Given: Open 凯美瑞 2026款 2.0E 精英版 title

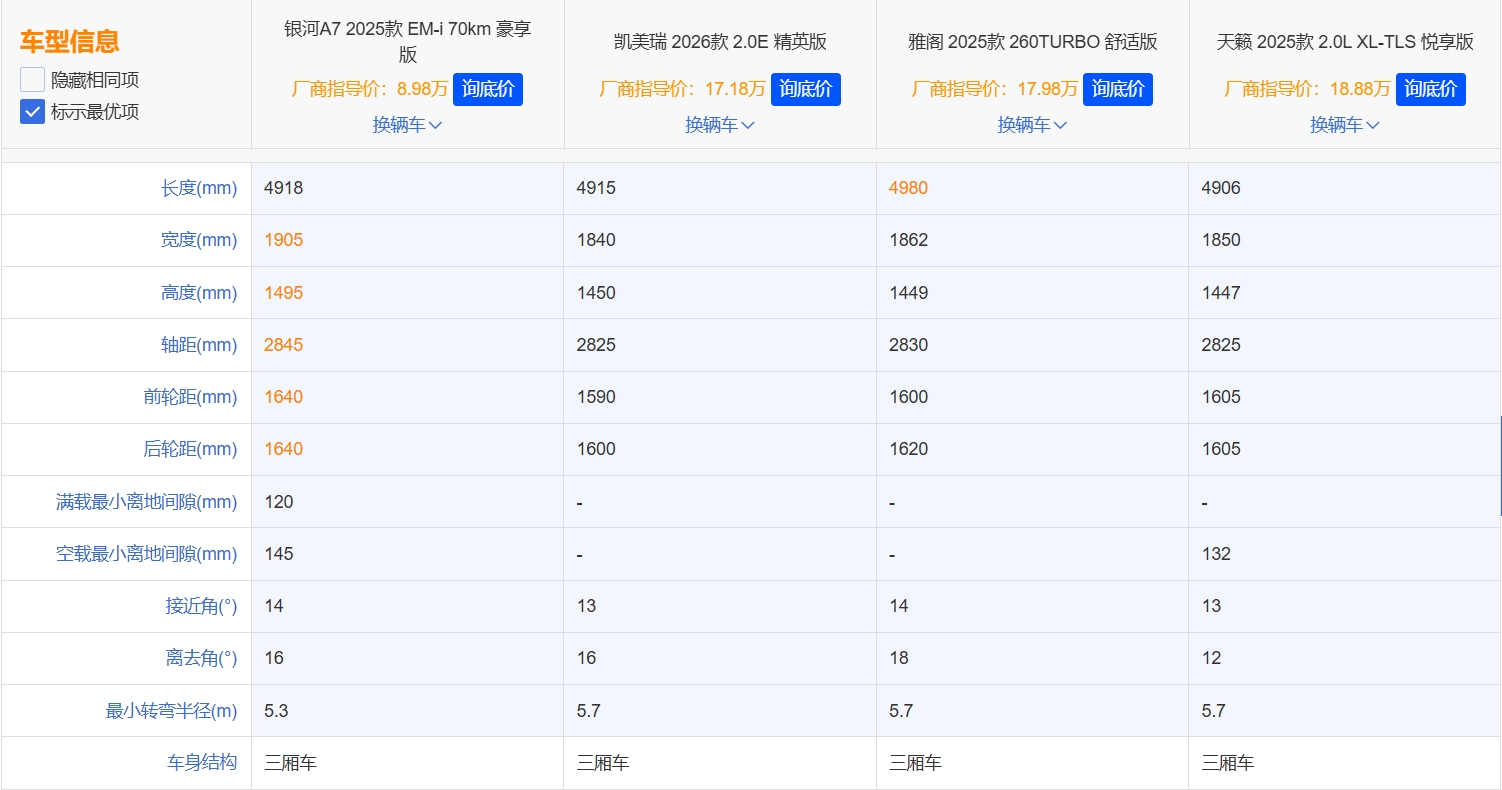Looking at the screenshot, I should click(720, 42).
